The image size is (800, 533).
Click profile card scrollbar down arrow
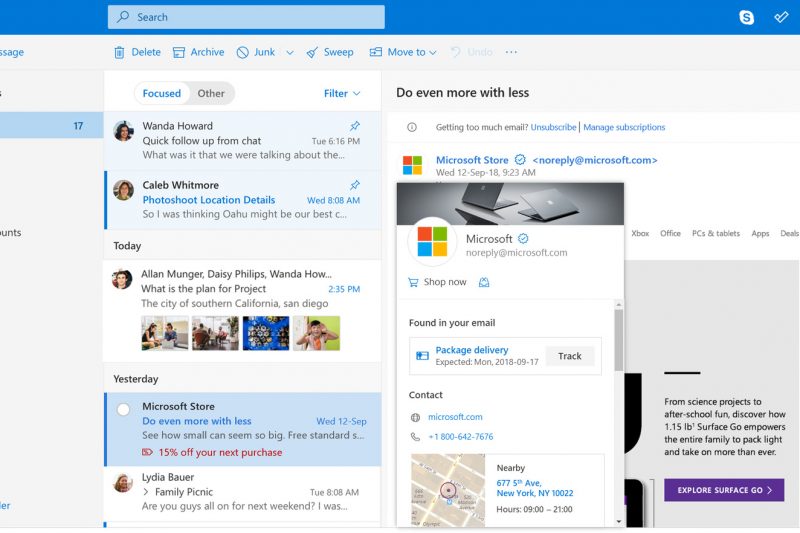coord(618,521)
